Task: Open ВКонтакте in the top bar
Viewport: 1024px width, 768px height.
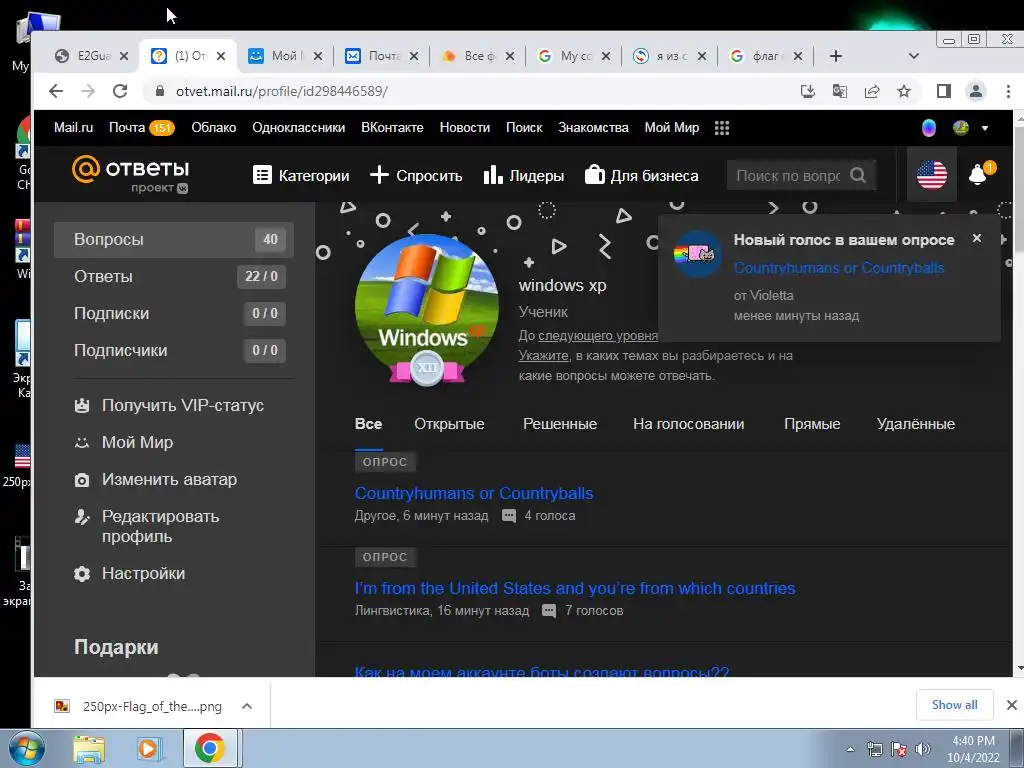Action: click(392, 128)
